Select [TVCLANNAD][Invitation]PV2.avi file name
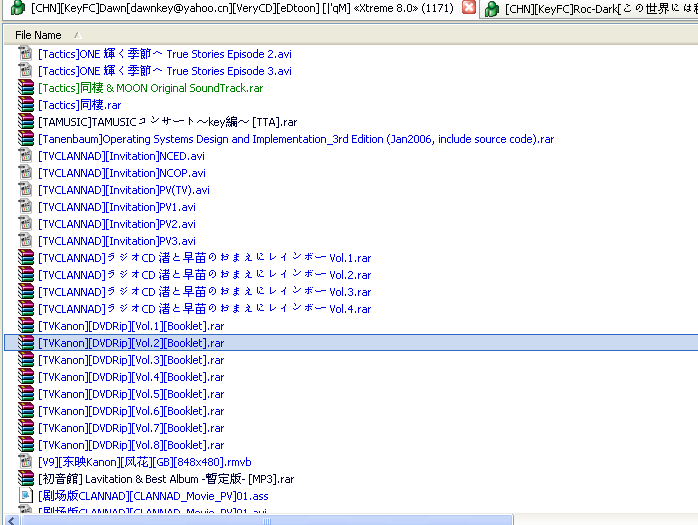The height and width of the screenshot is (525, 698). 117,224
